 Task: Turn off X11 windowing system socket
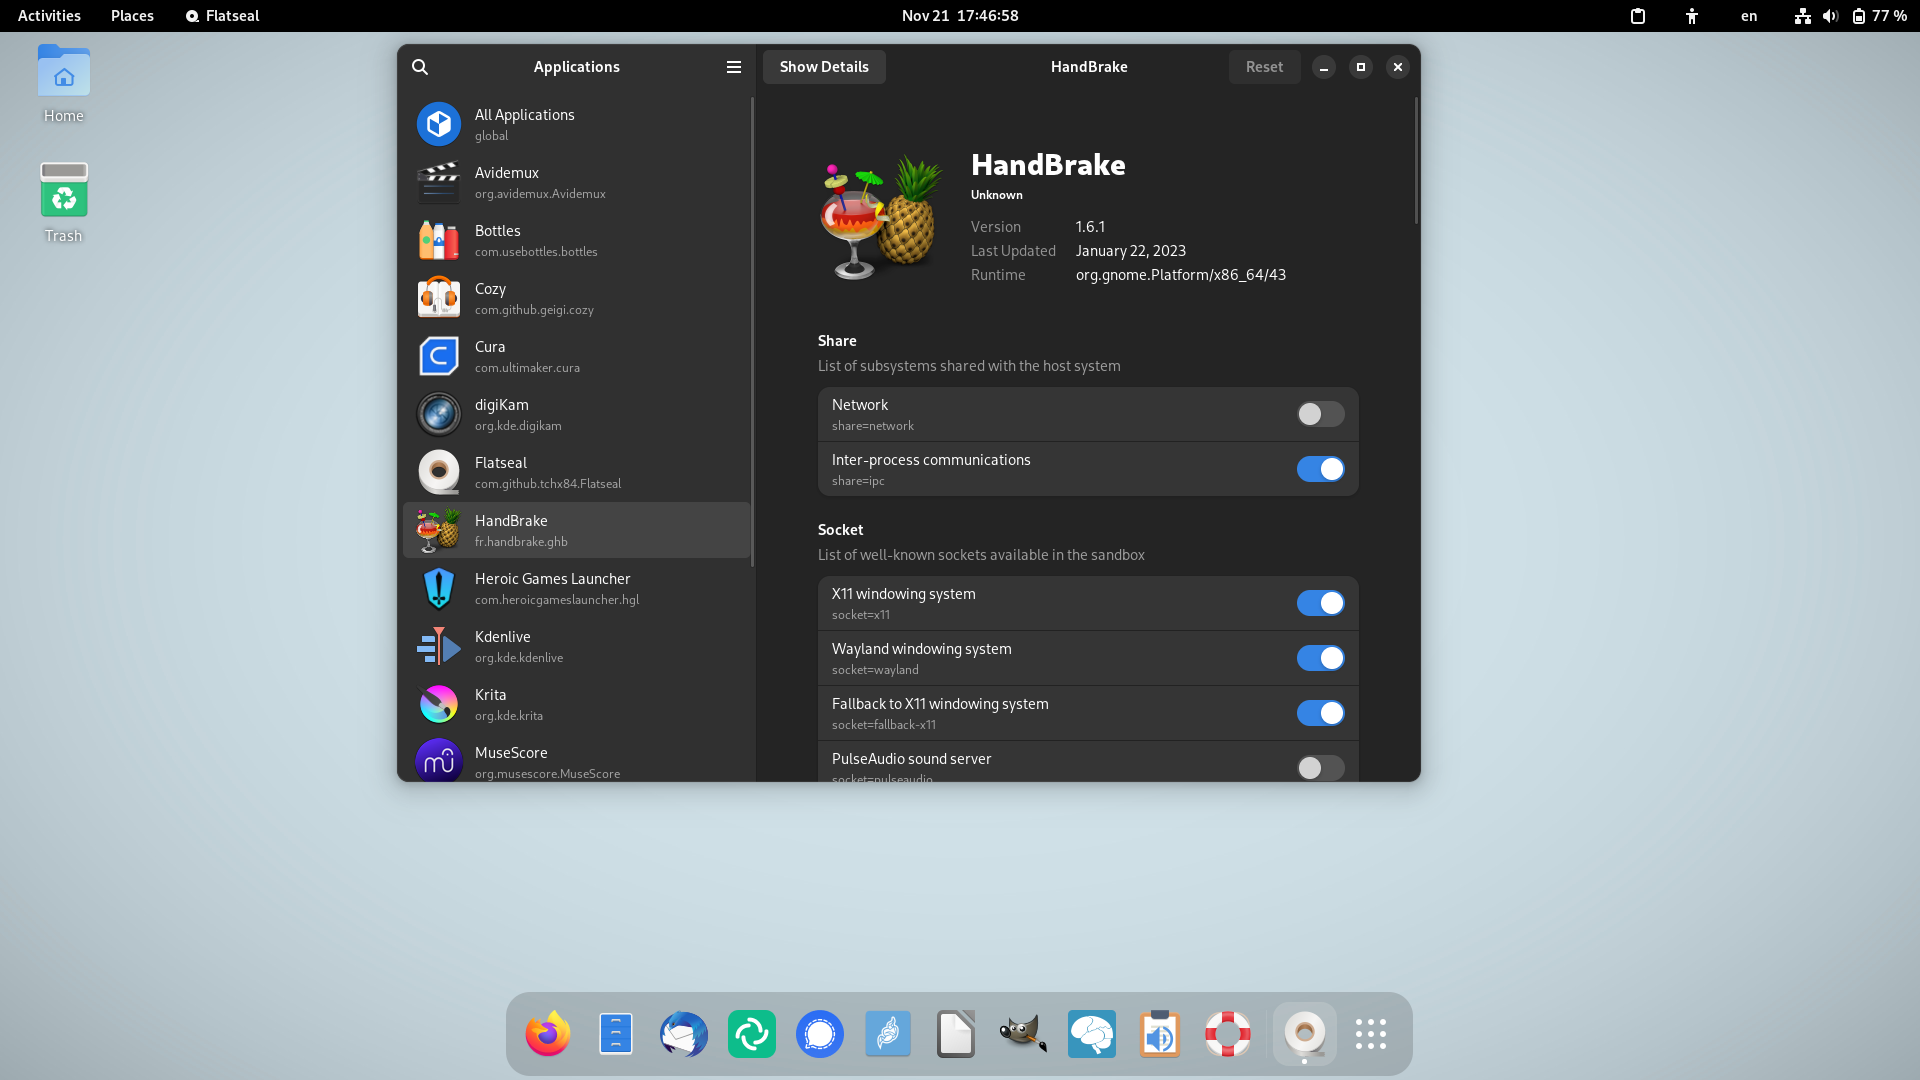[x=1320, y=603]
